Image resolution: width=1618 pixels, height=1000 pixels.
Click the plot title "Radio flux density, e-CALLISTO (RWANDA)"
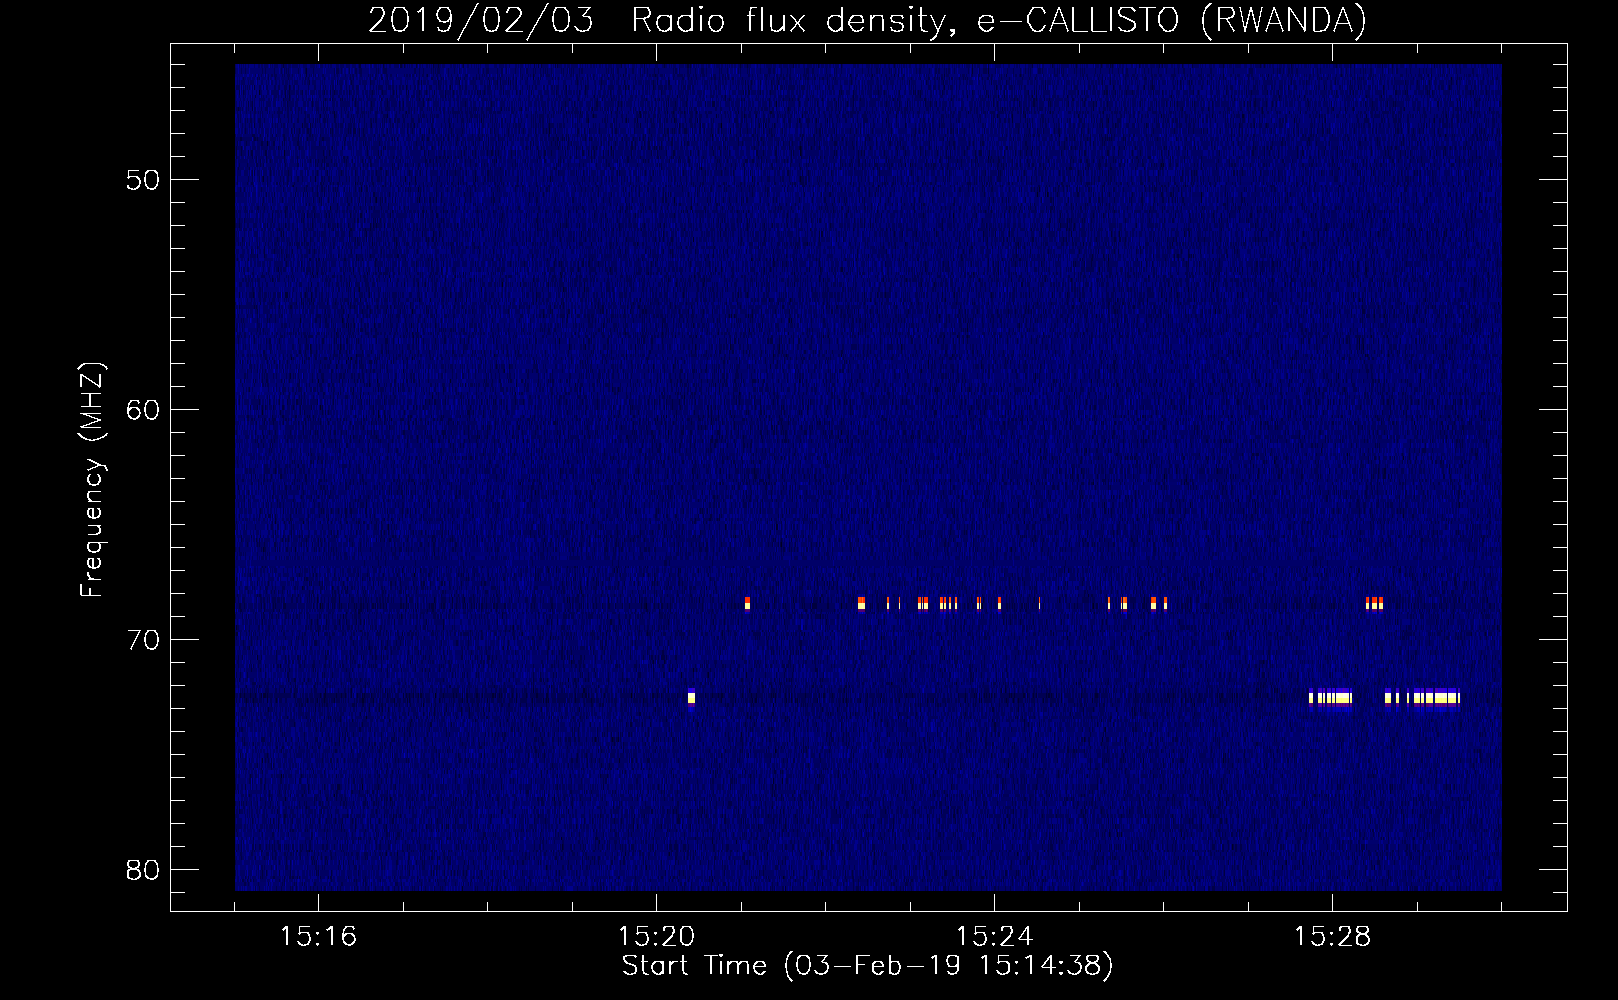999,21
